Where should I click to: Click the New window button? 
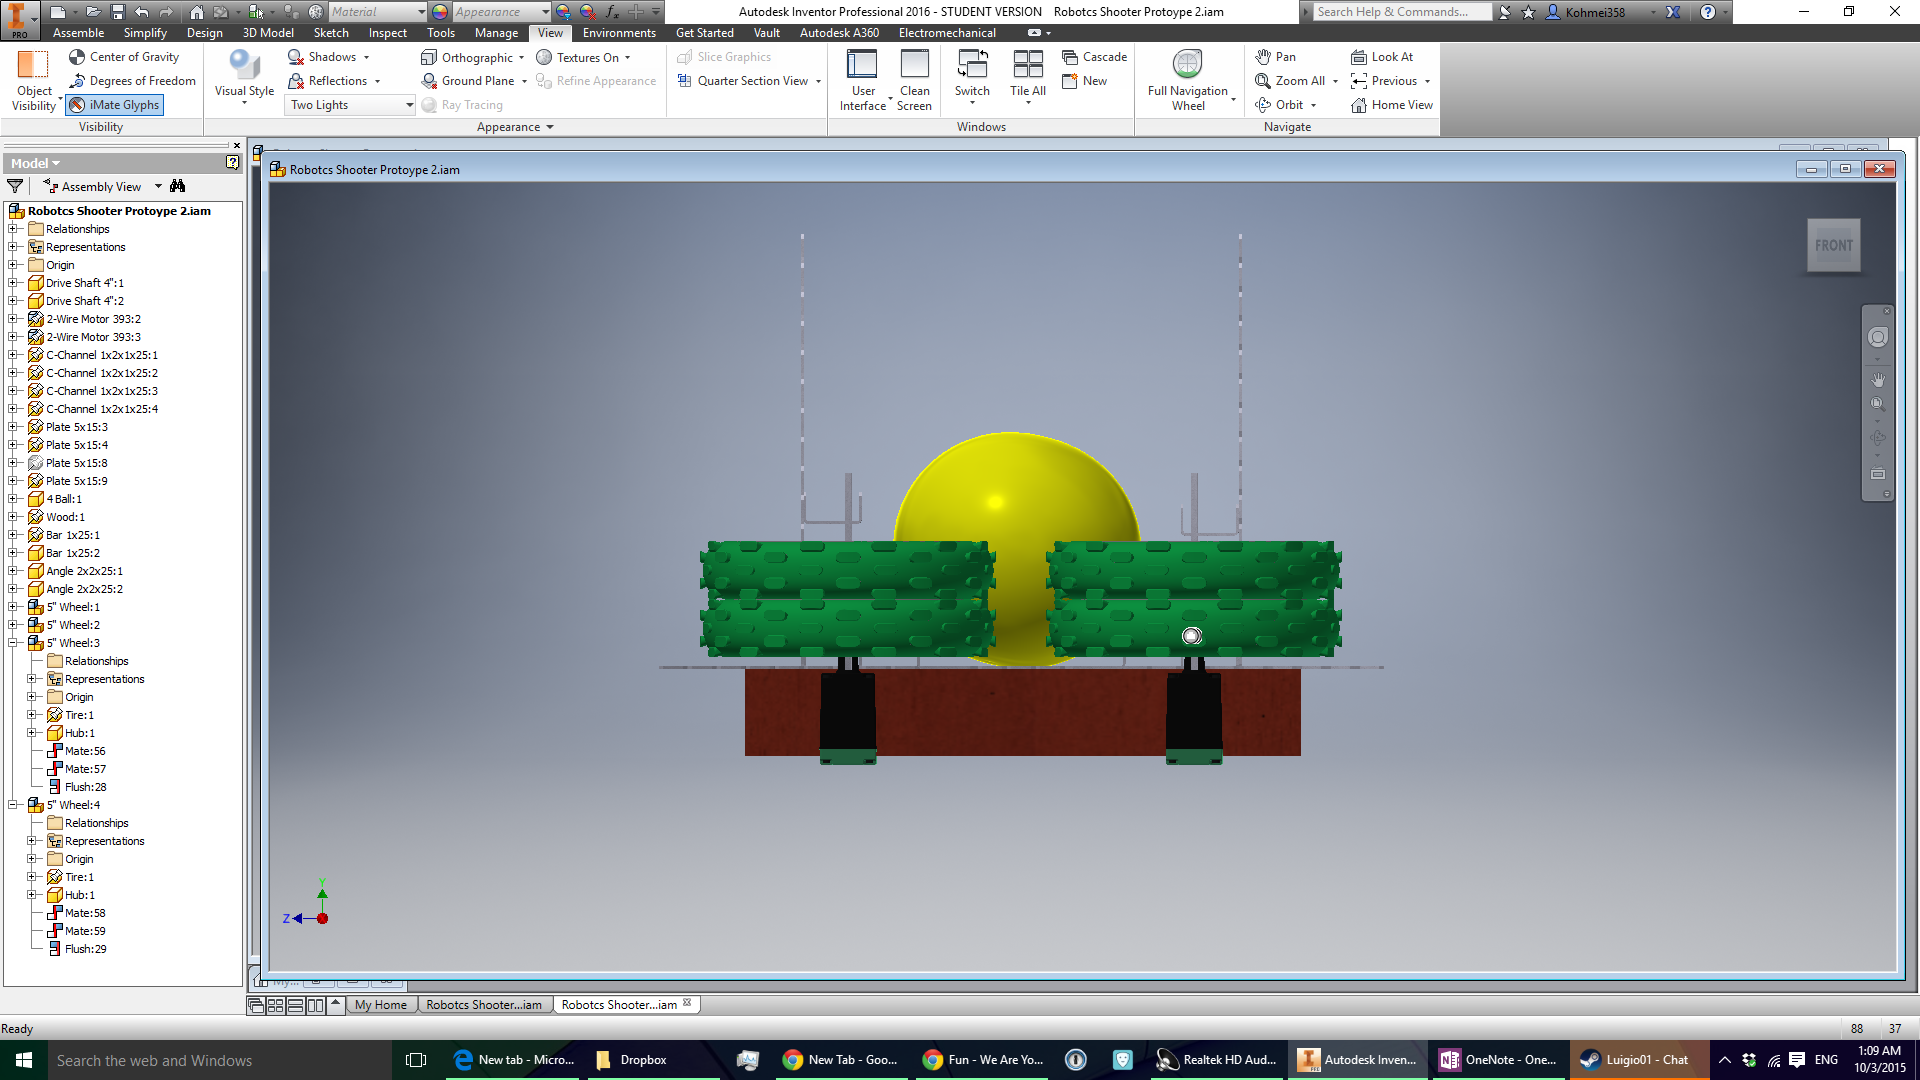pyautogui.click(x=1085, y=81)
